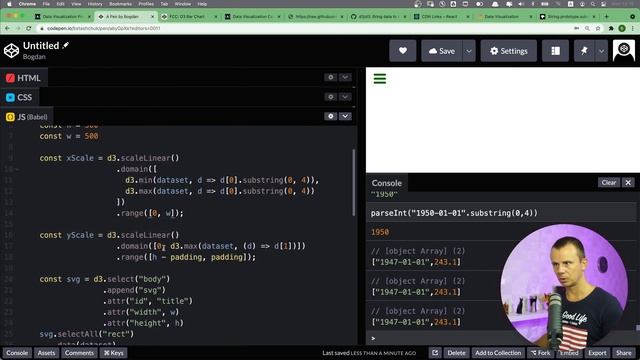The width and height of the screenshot is (640, 360).
Task: Open Chrome History menu
Action: 95,4
